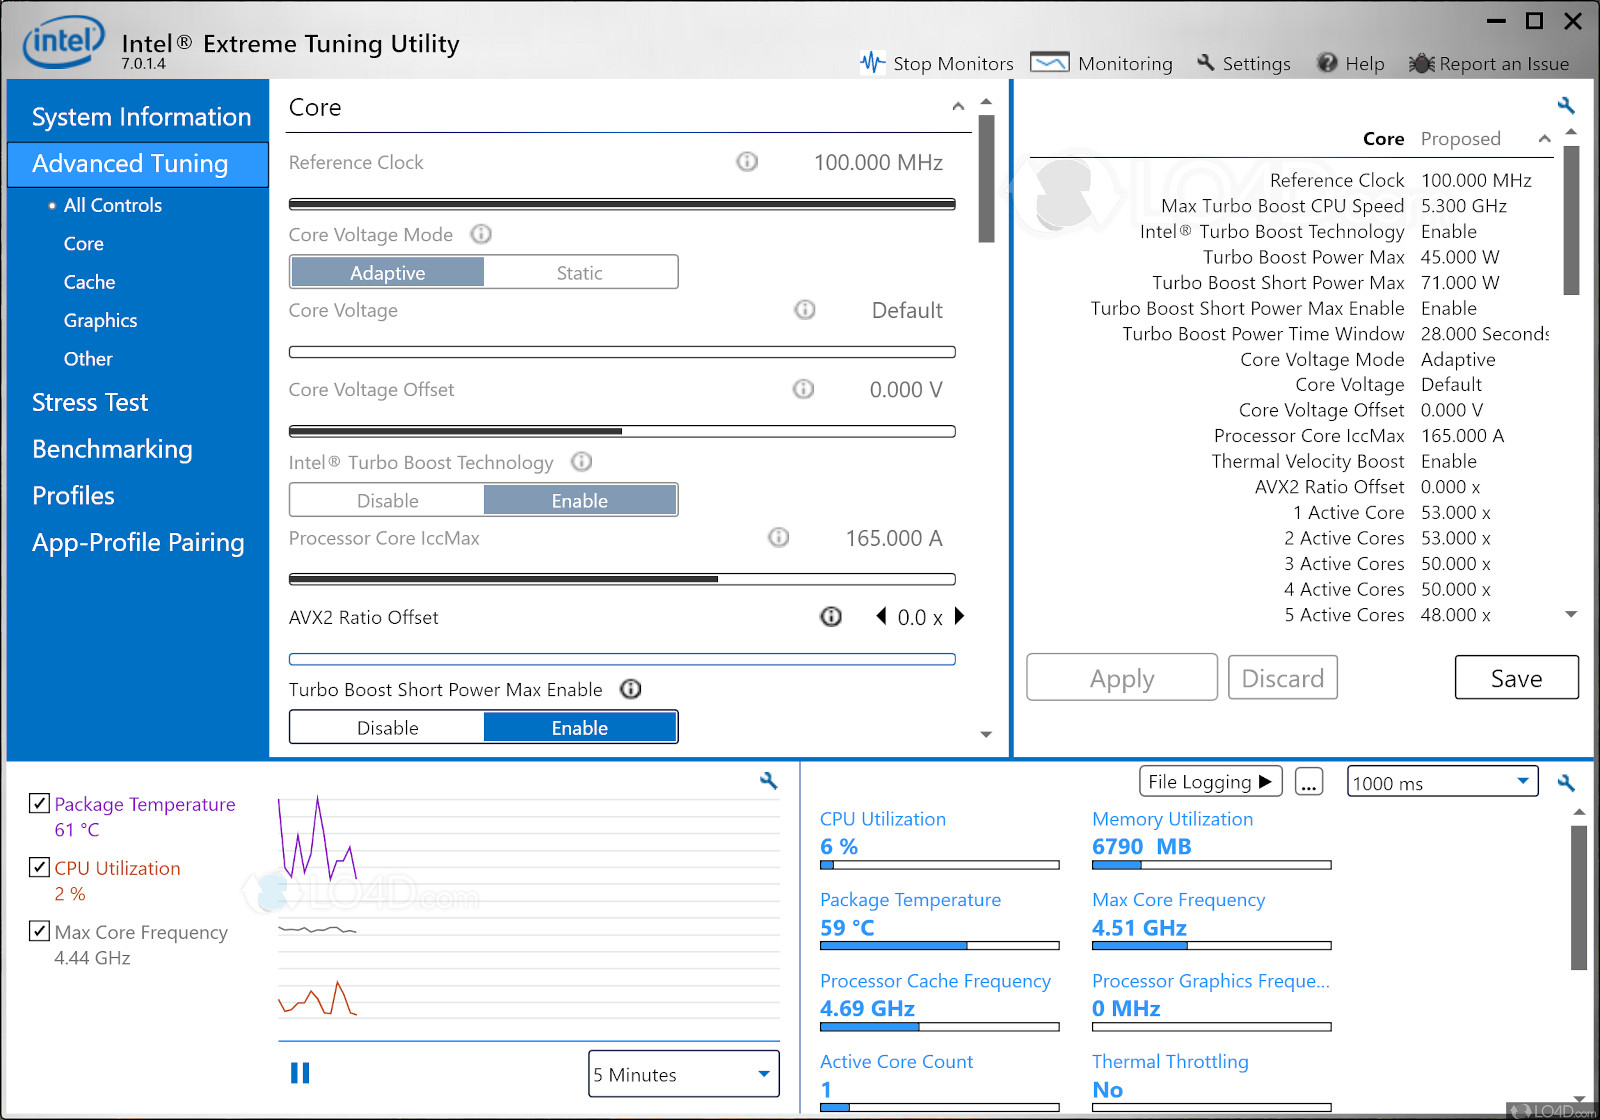Open Benchmarking section
1600x1120 pixels.
point(112,449)
